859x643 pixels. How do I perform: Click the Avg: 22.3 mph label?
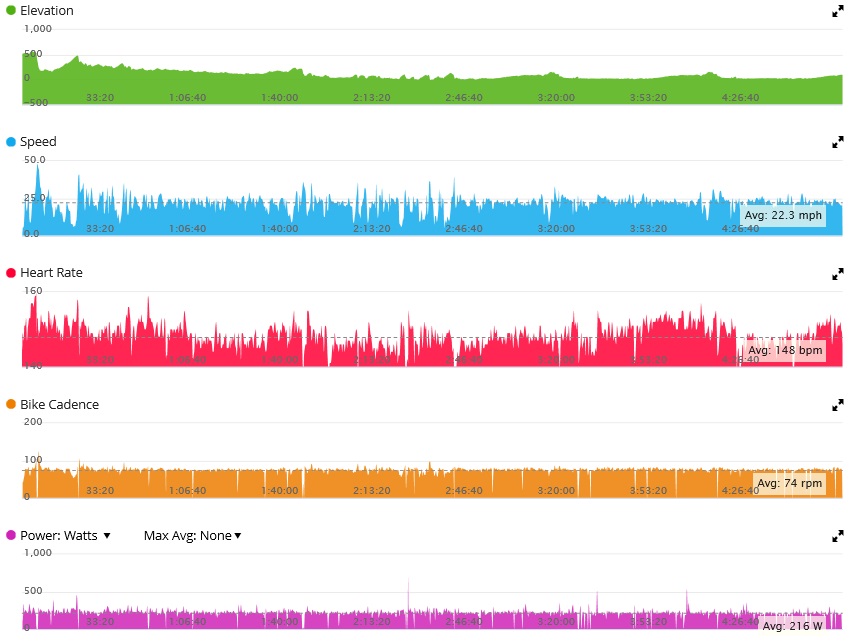783,215
